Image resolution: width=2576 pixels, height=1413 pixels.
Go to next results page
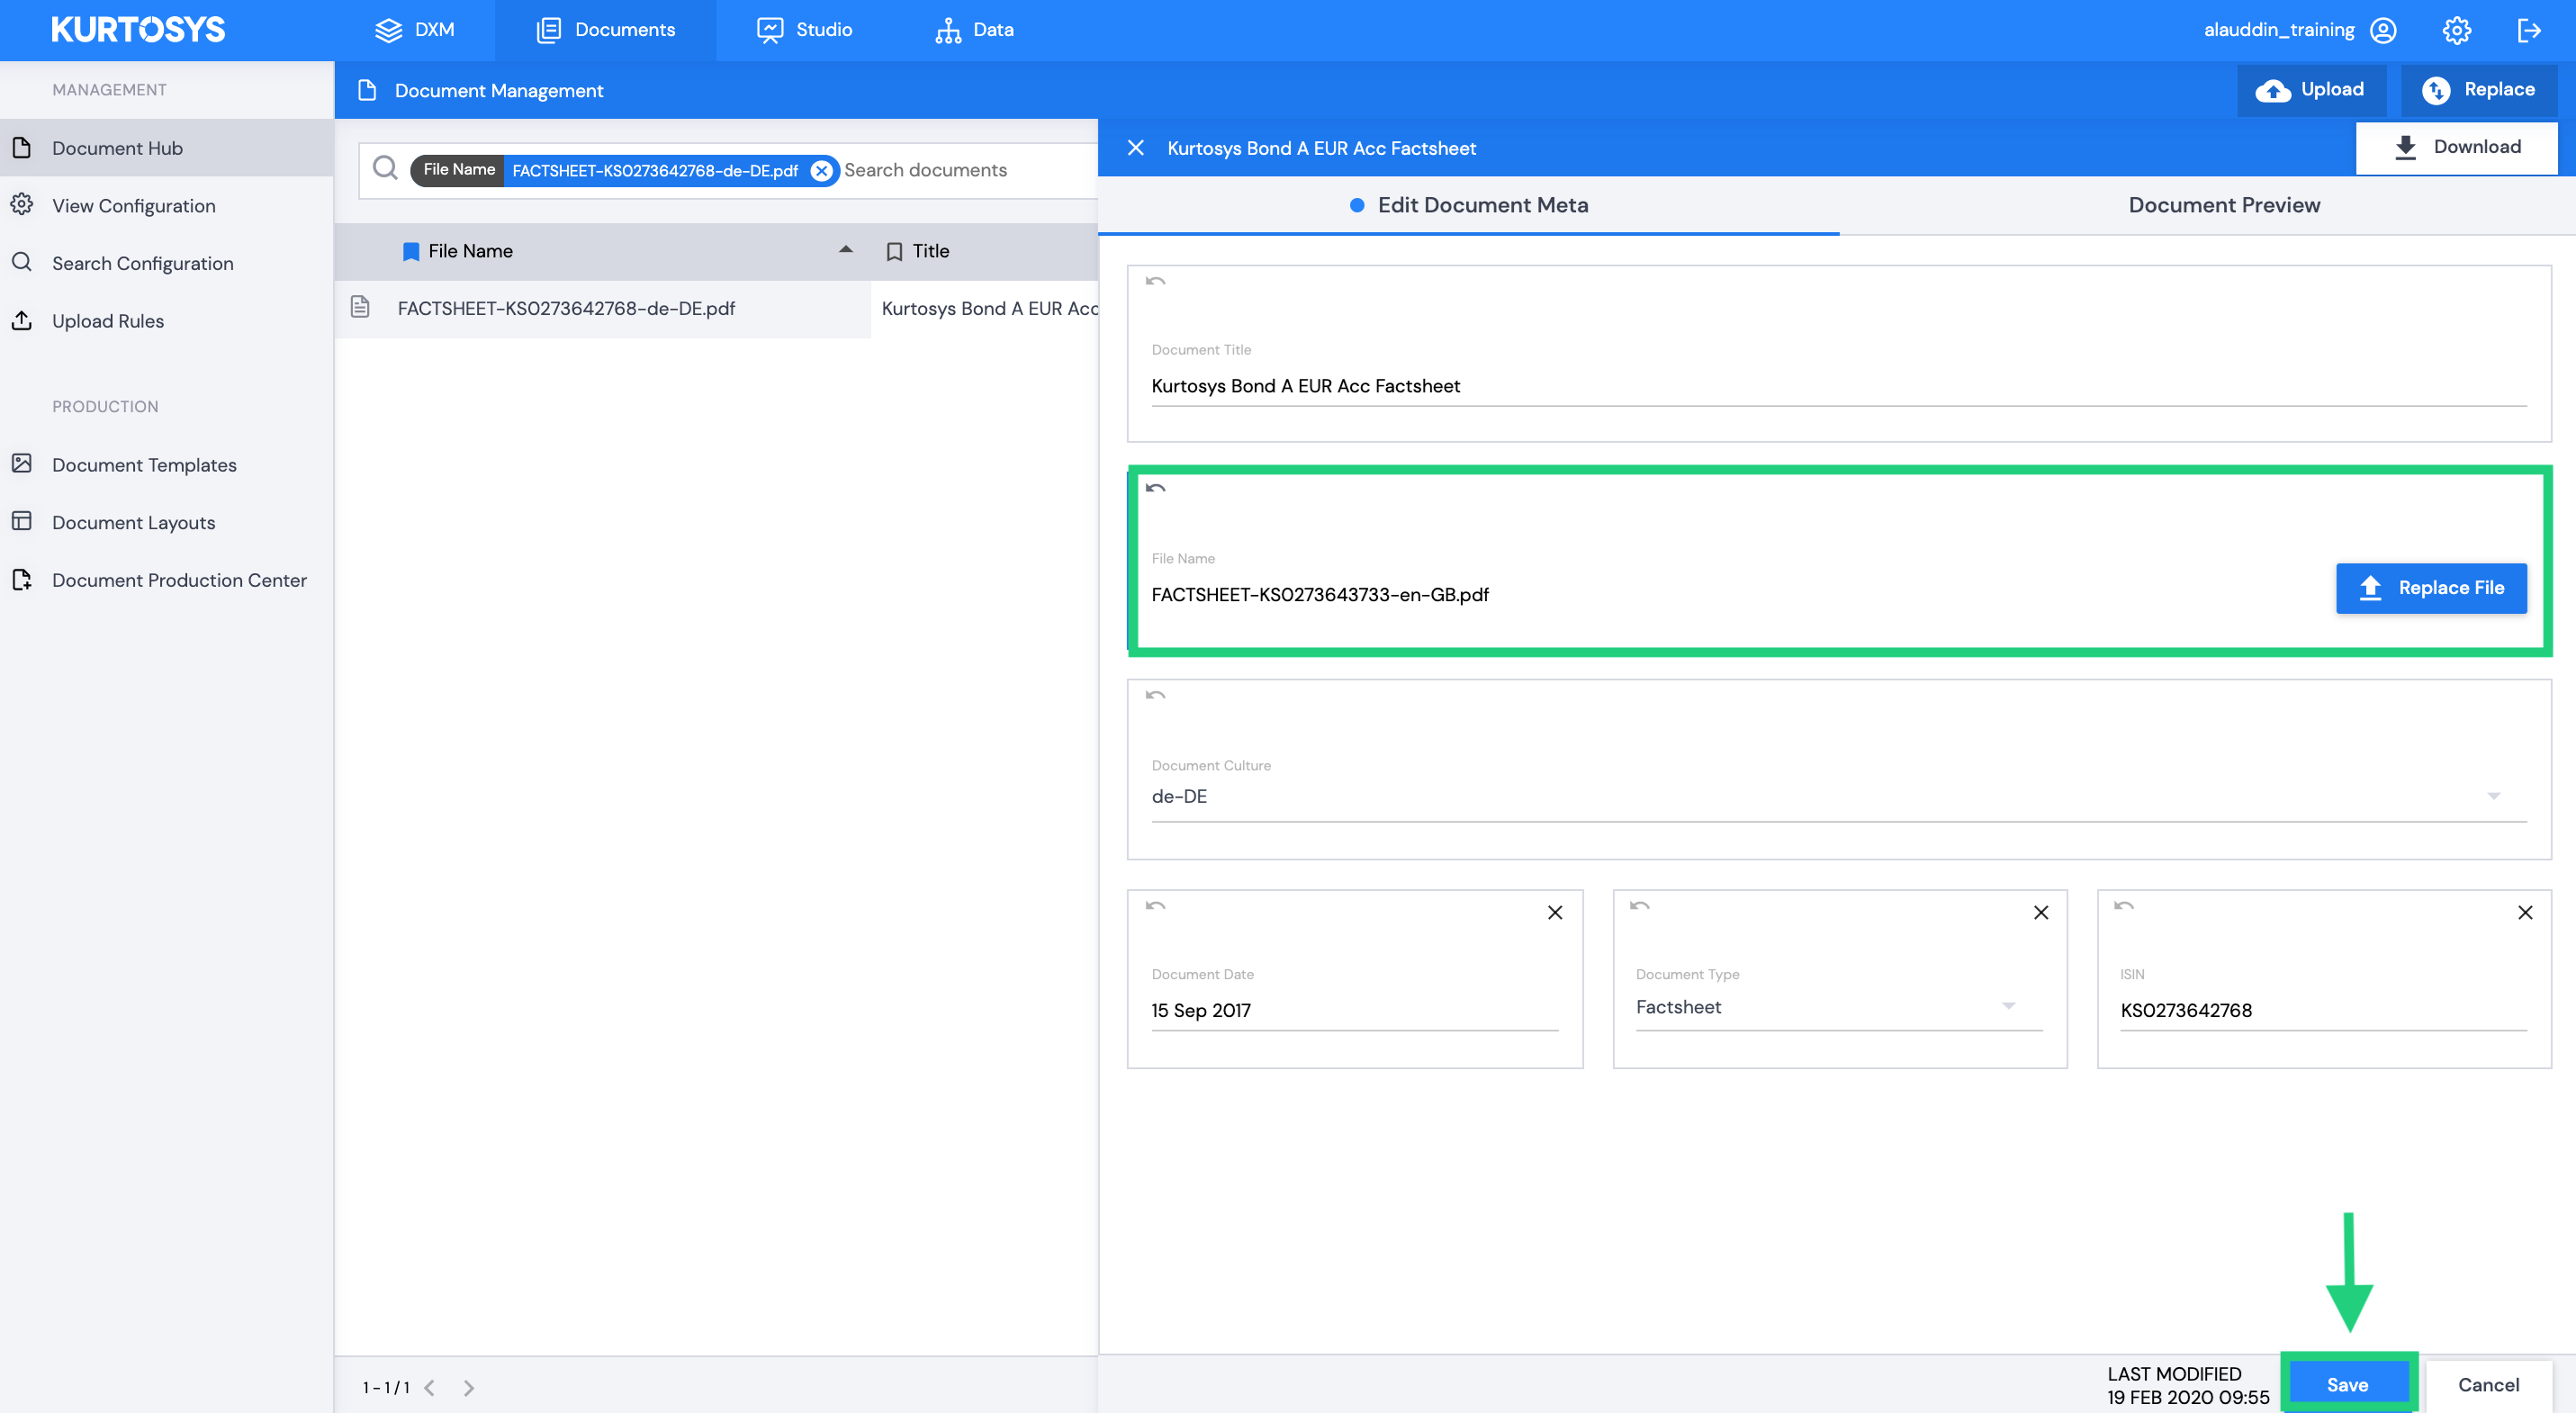point(468,1388)
